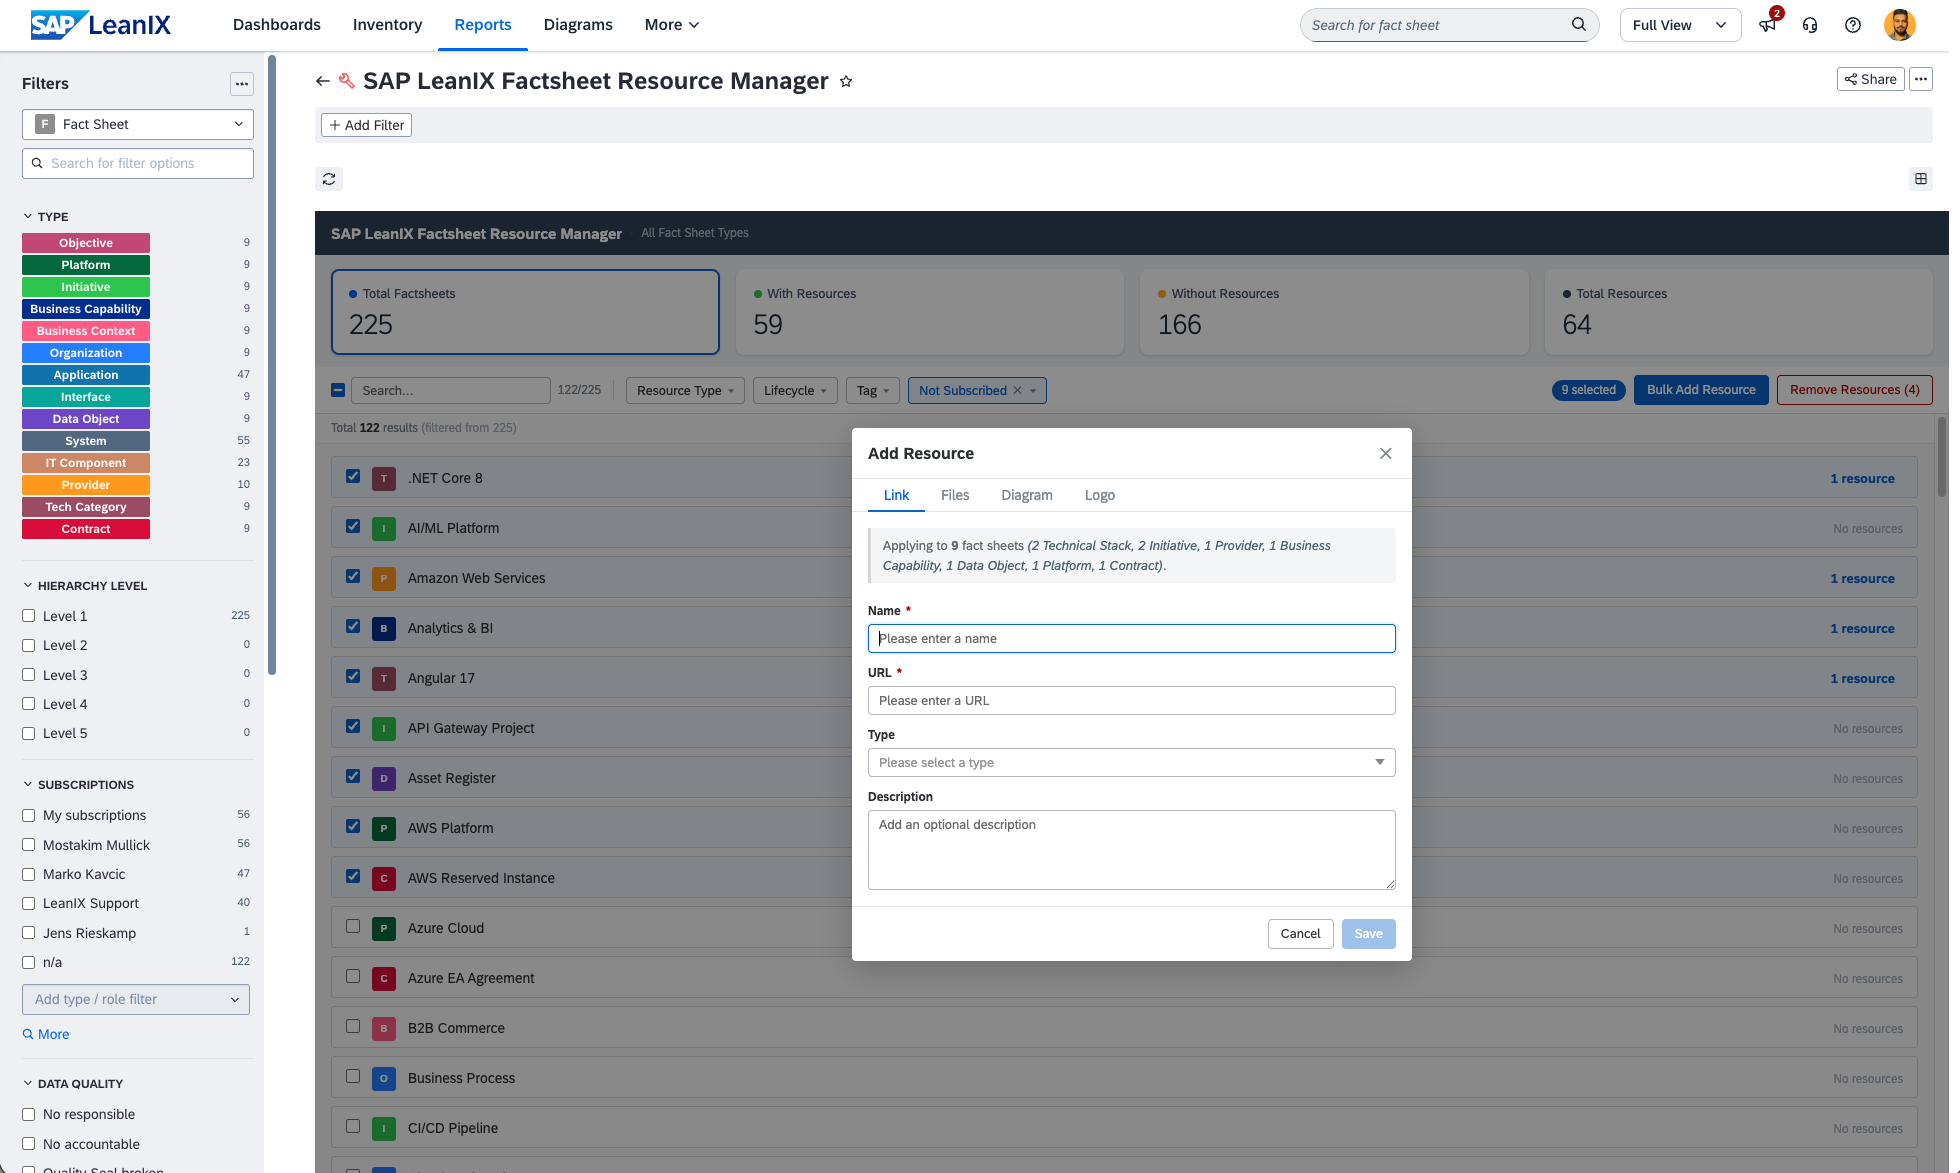Click the back arrow beside report title
The image size is (1960, 1173).
322,81
